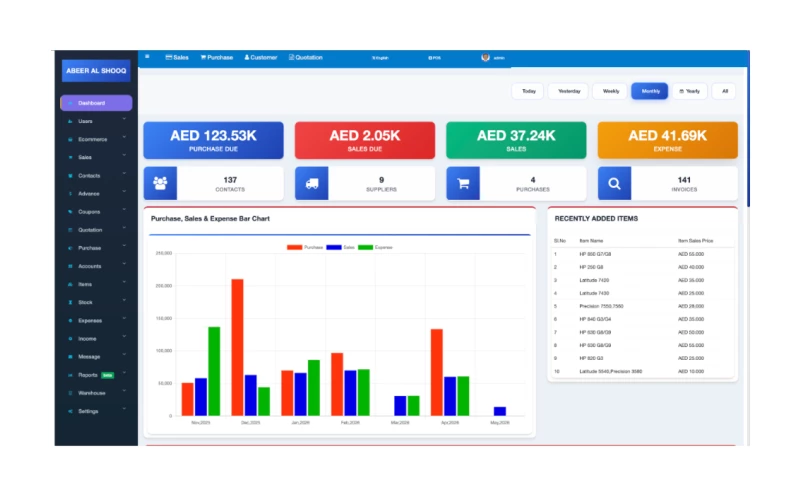
Task: Open the AED 2.05K Sales Due card
Action: pyautogui.click(x=365, y=140)
